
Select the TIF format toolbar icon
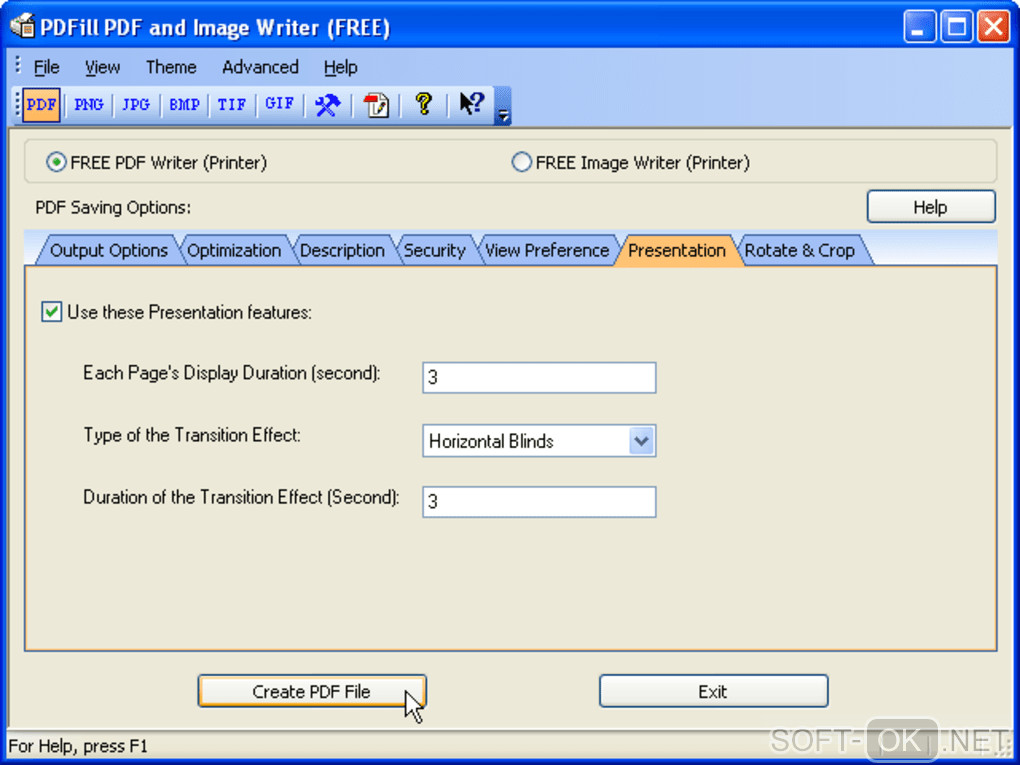232,105
